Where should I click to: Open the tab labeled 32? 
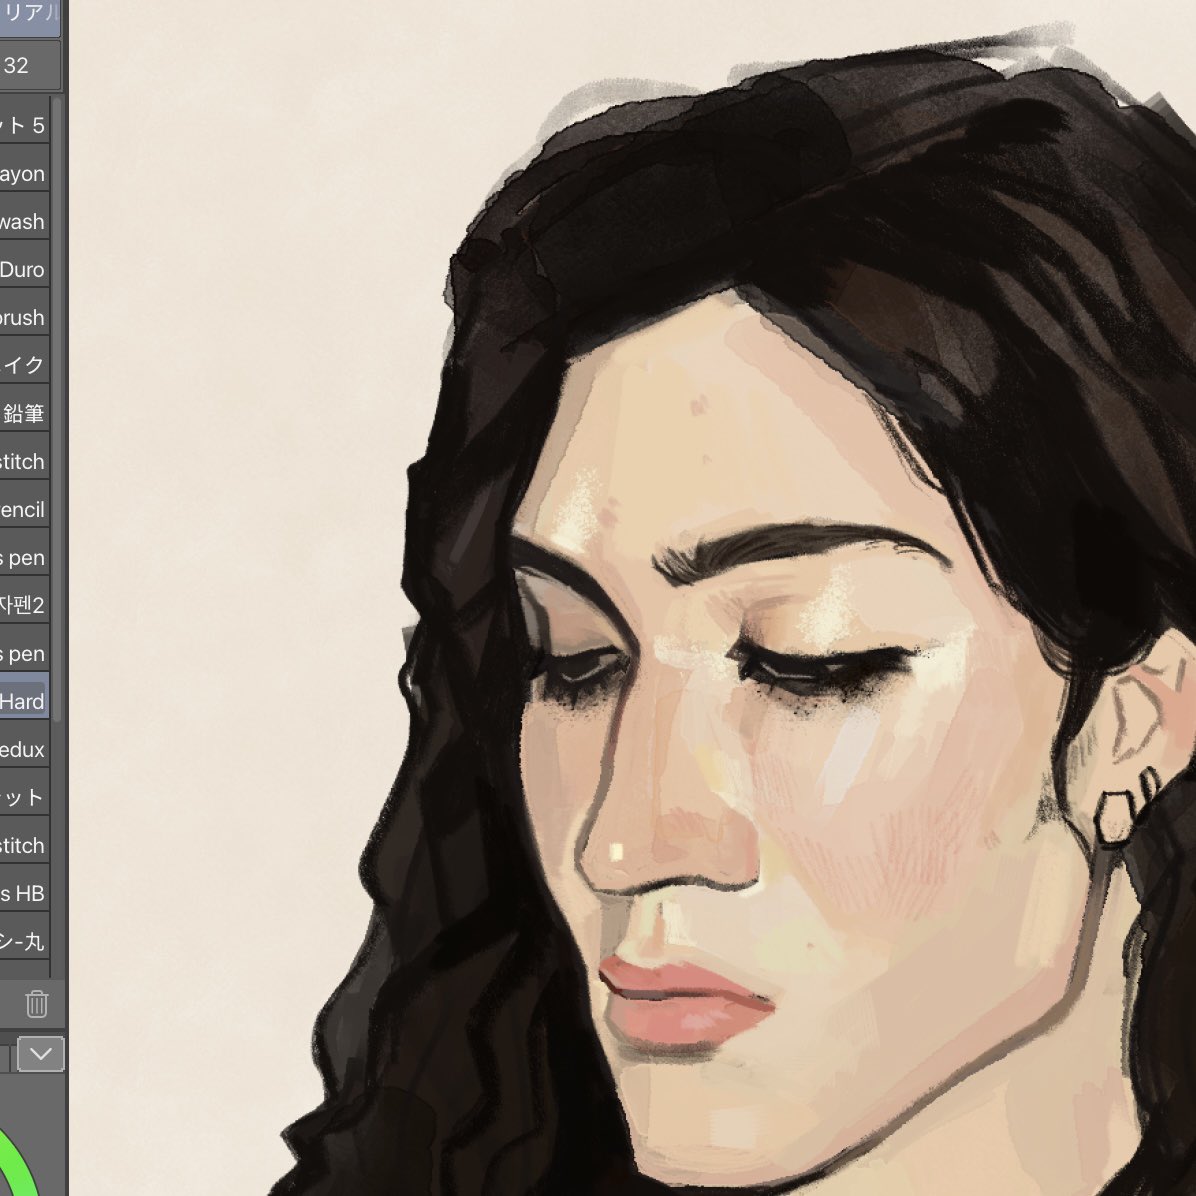tap(30, 66)
